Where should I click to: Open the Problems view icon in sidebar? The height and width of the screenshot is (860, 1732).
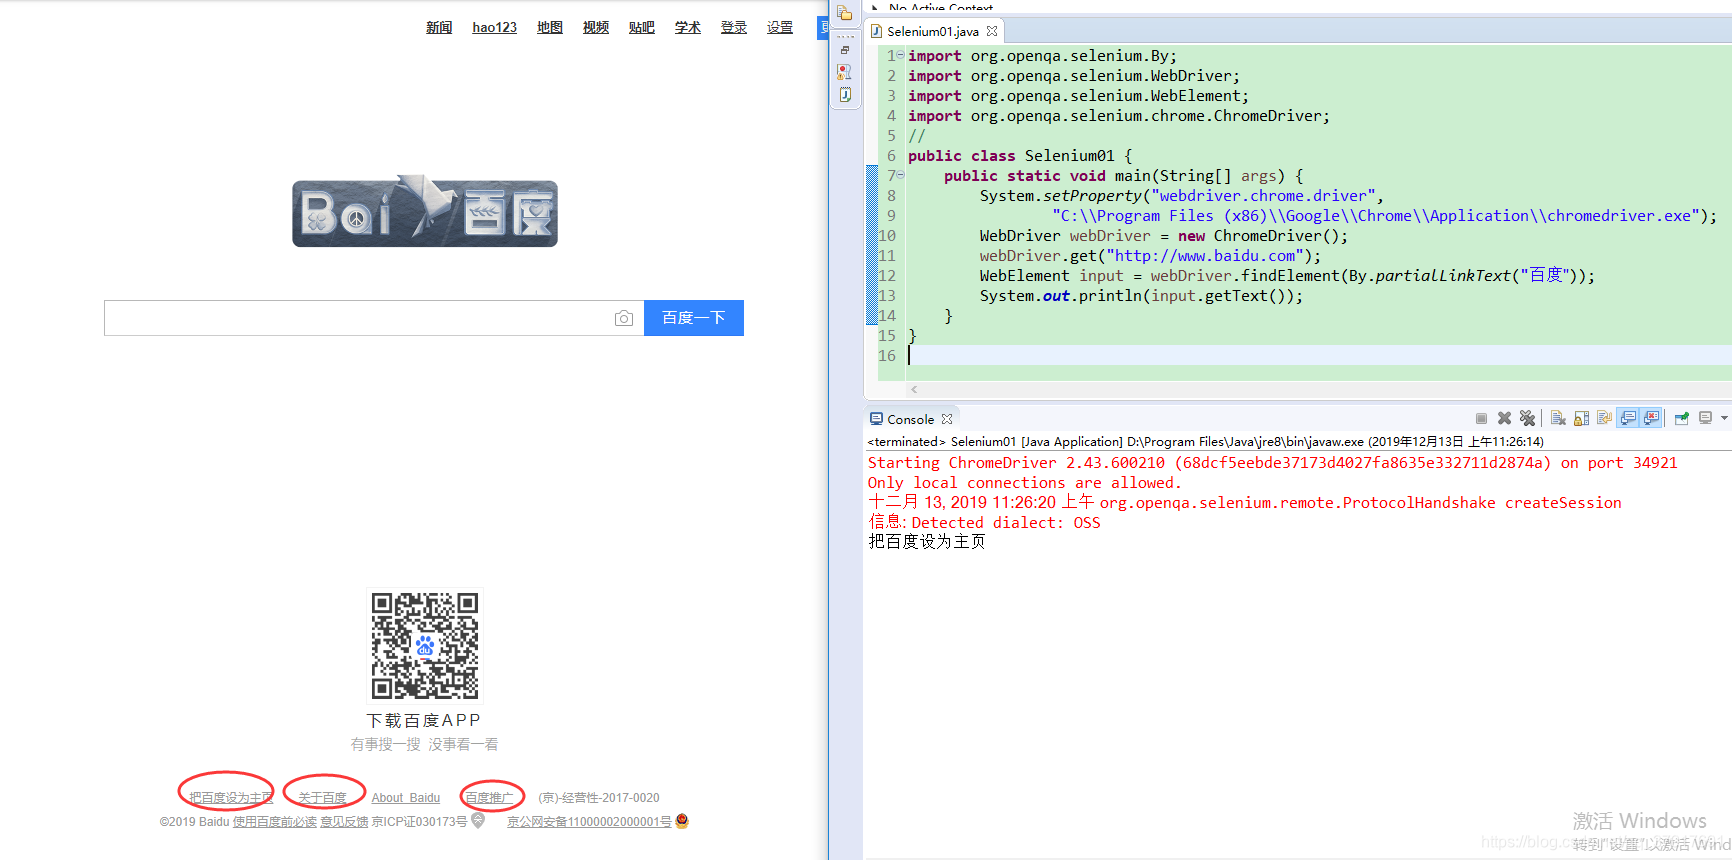pyautogui.click(x=845, y=72)
